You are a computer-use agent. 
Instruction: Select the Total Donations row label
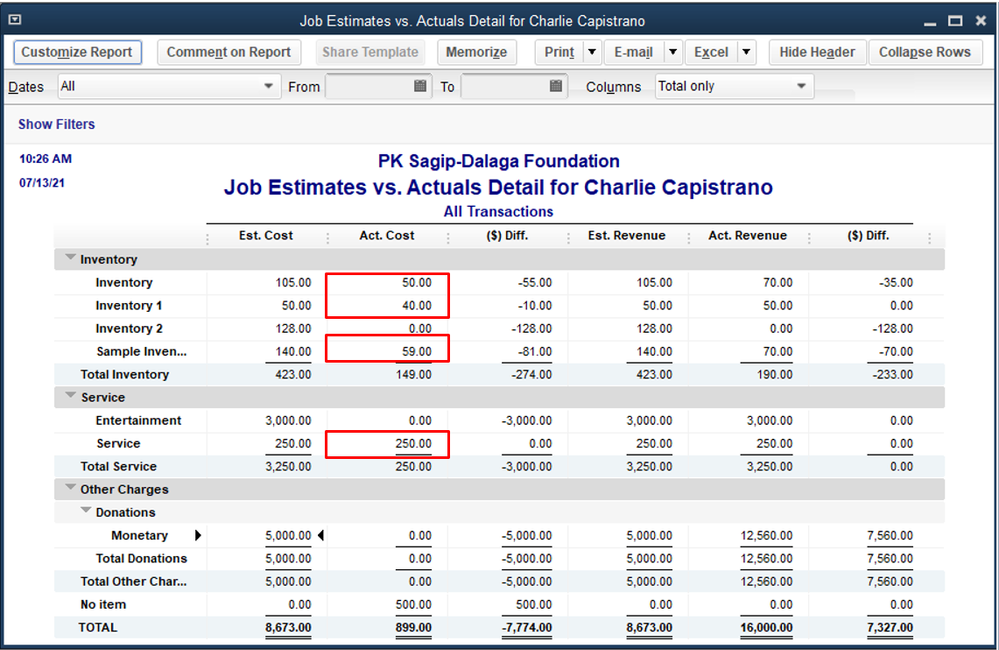[141, 558]
